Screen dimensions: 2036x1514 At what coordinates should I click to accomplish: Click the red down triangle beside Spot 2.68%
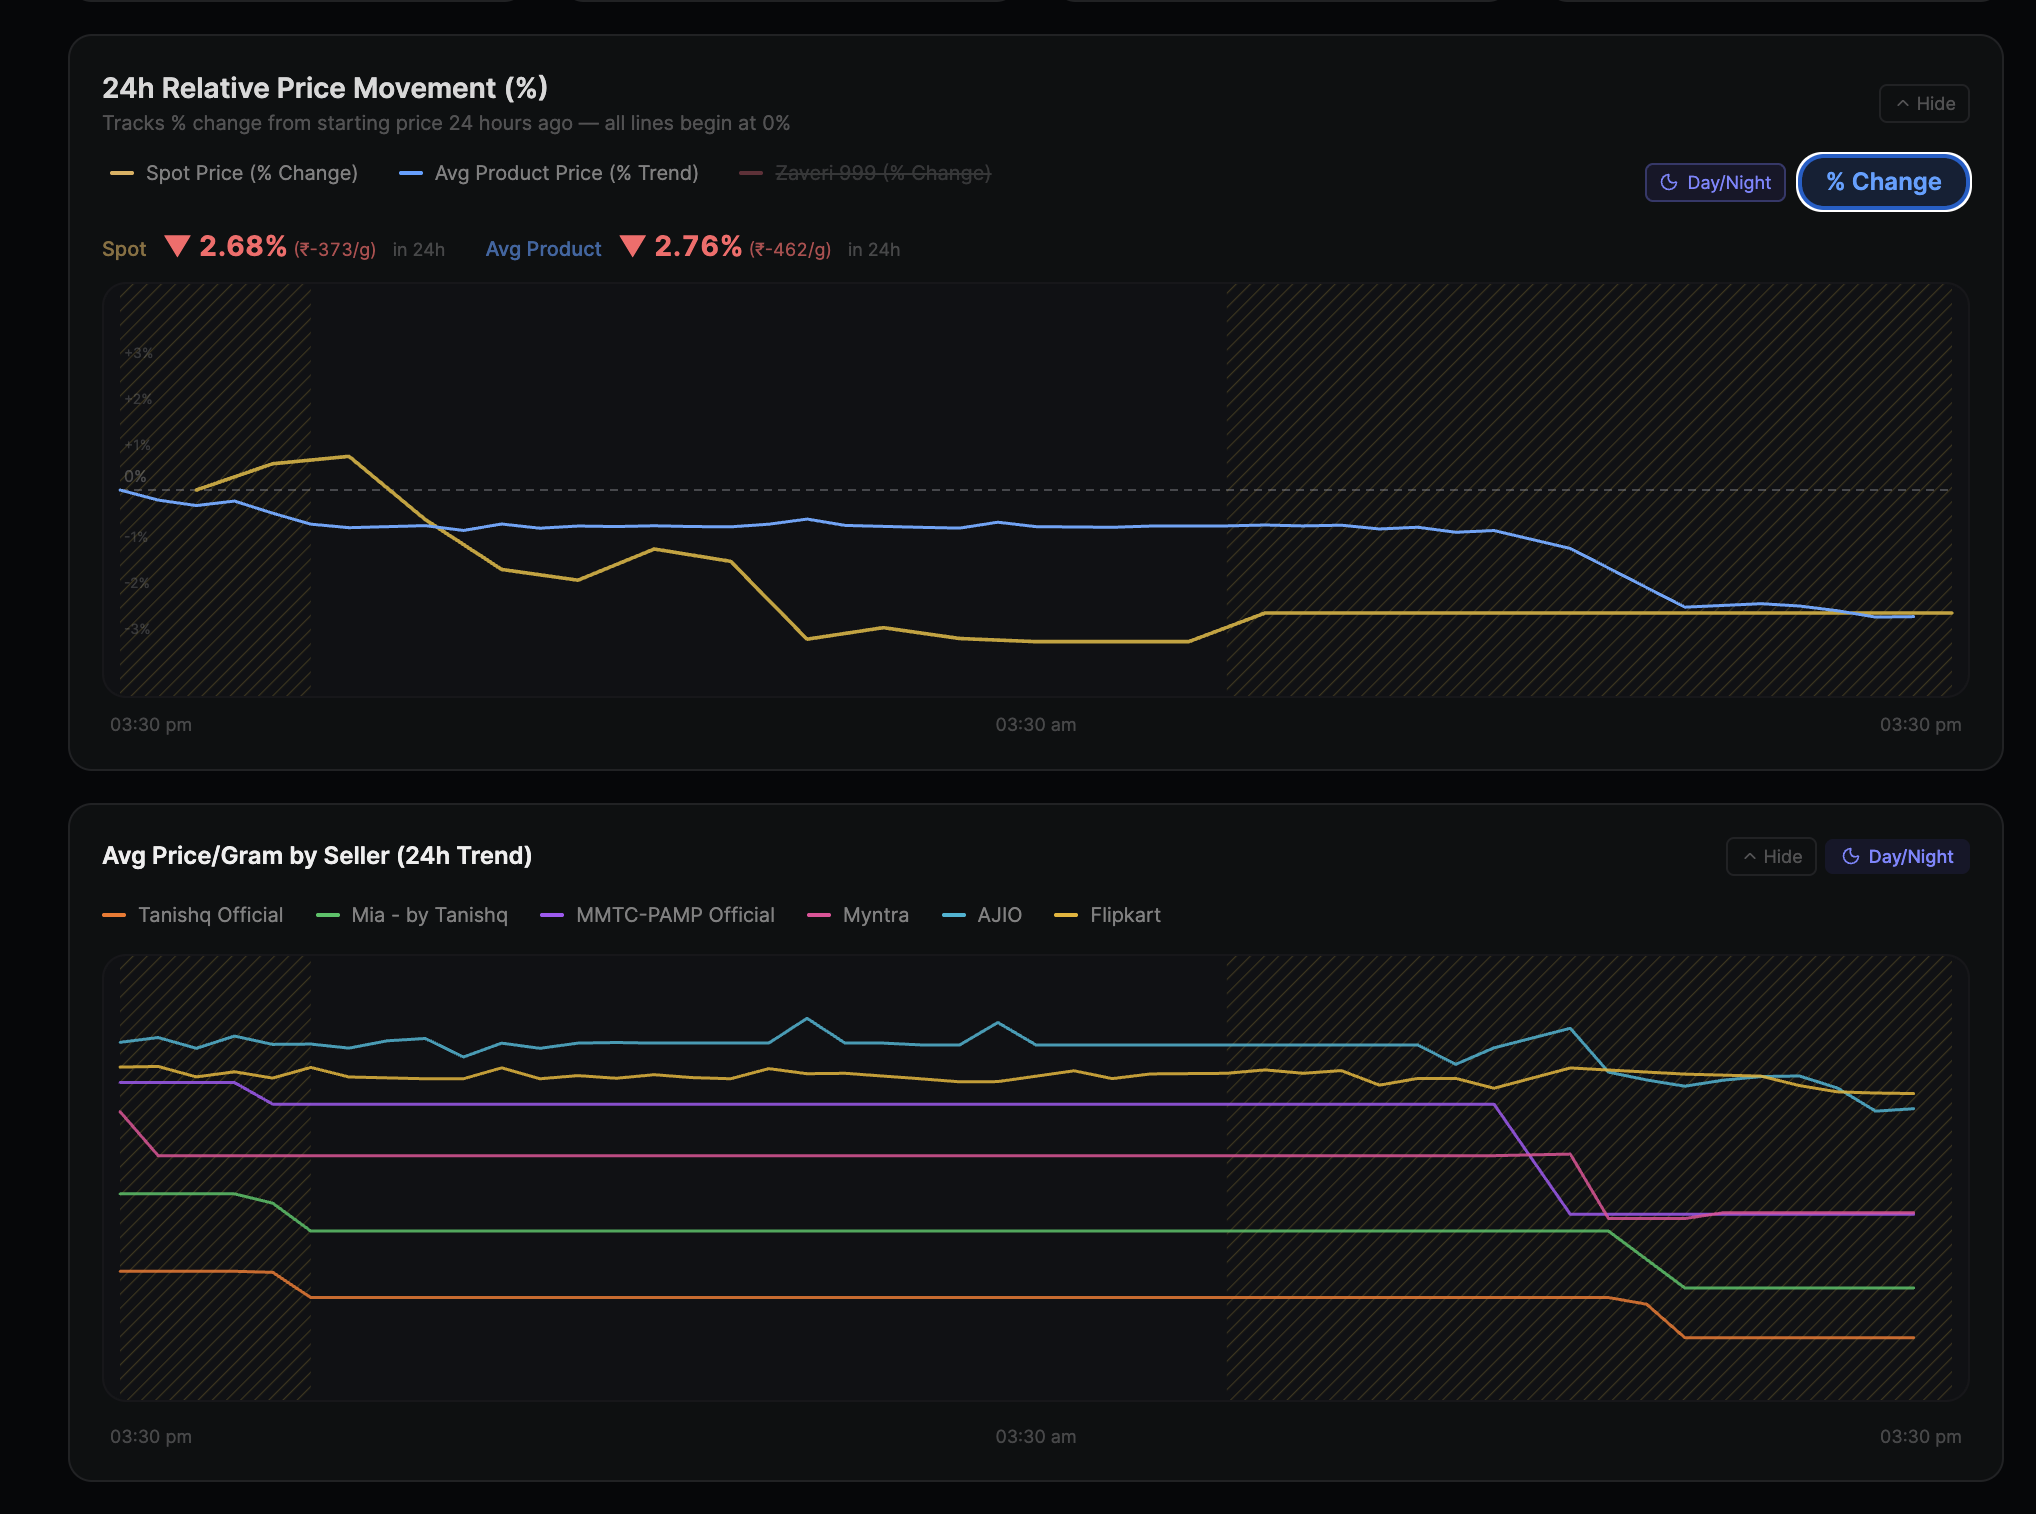point(177,246)
